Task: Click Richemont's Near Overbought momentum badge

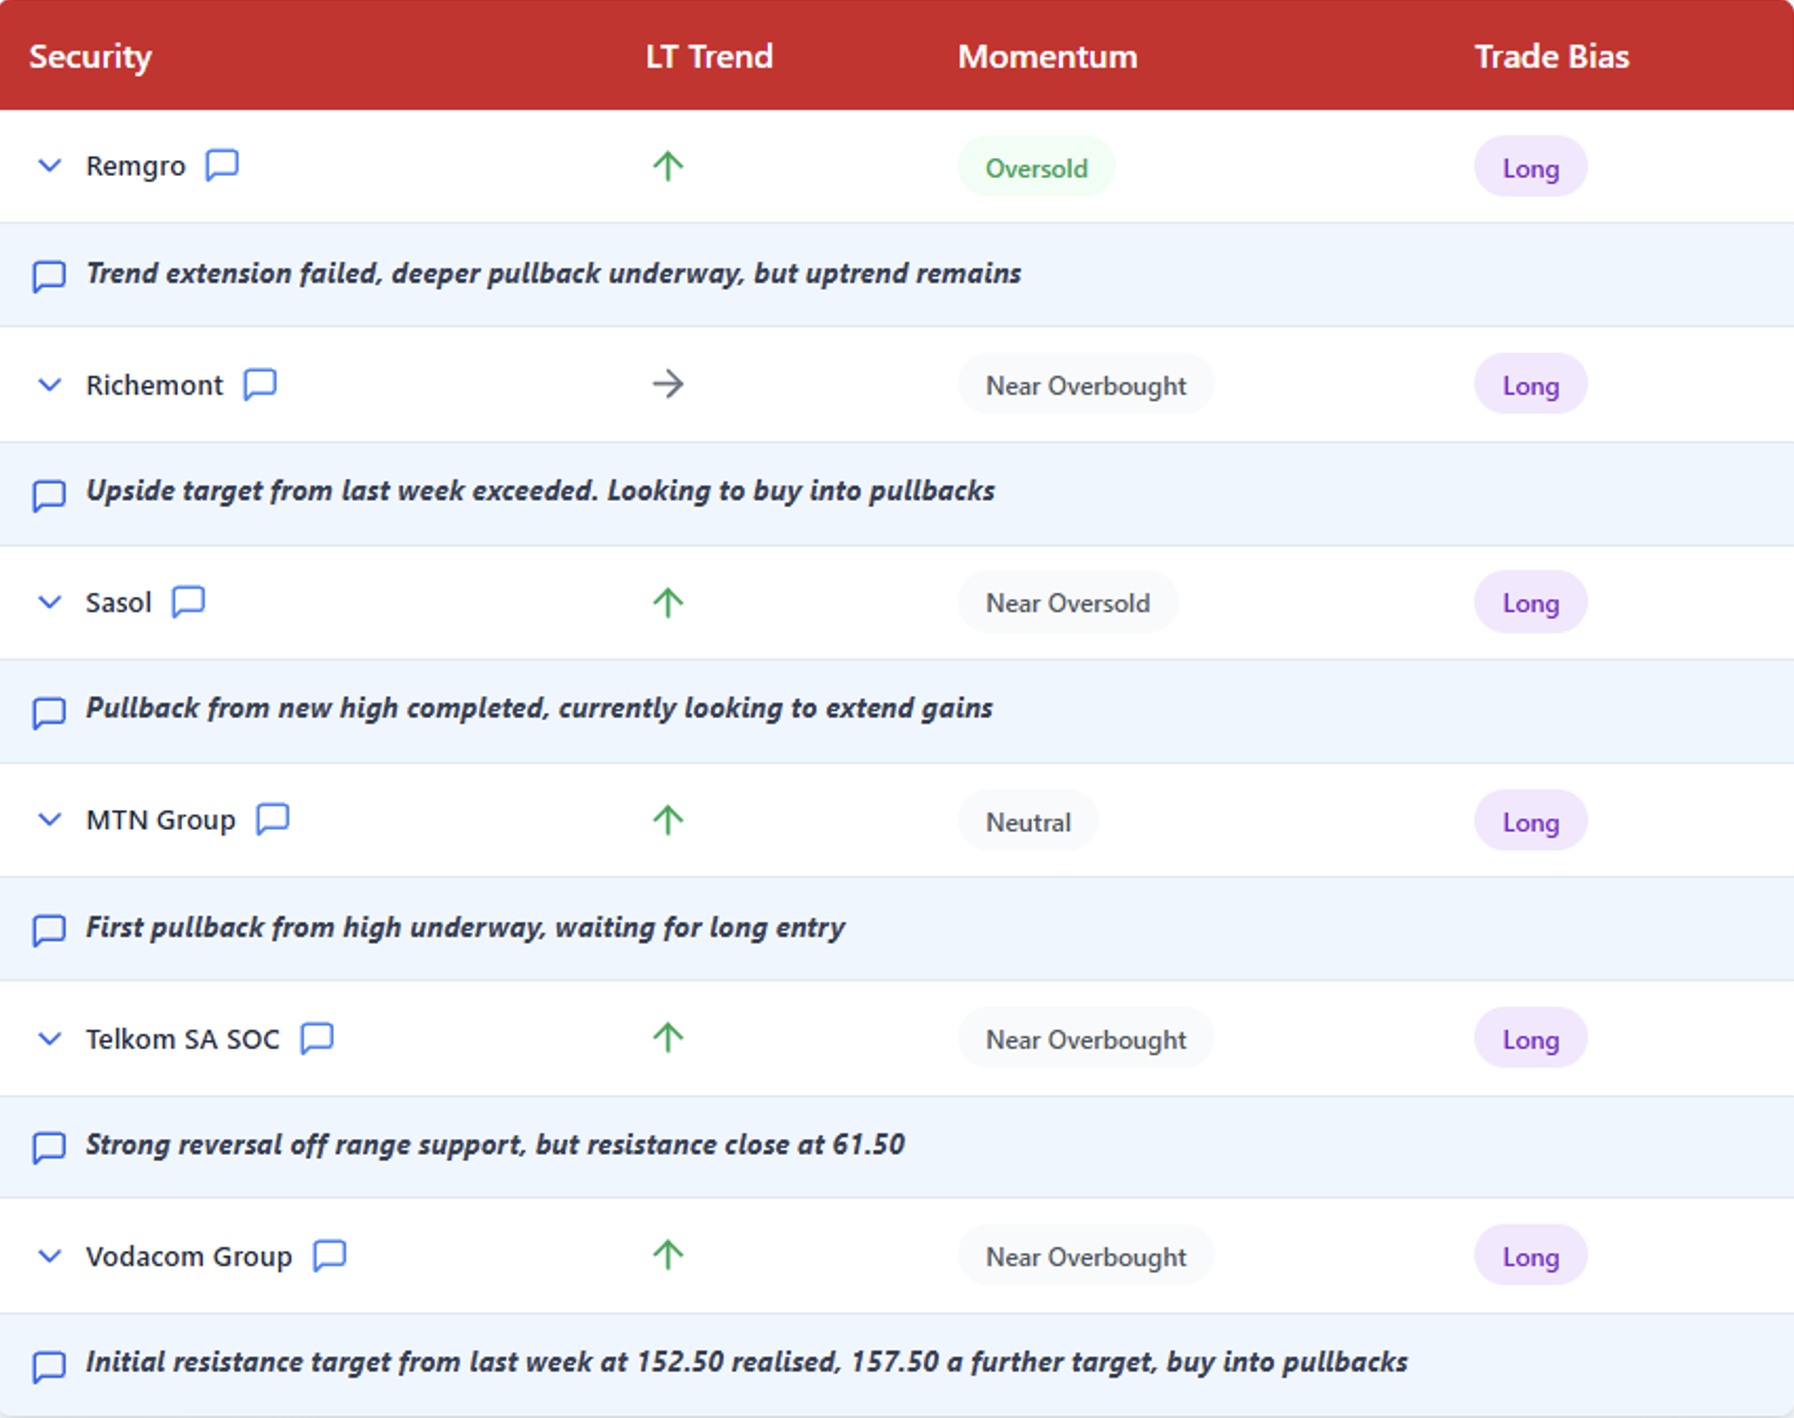Action: [x=1086, y=385]
